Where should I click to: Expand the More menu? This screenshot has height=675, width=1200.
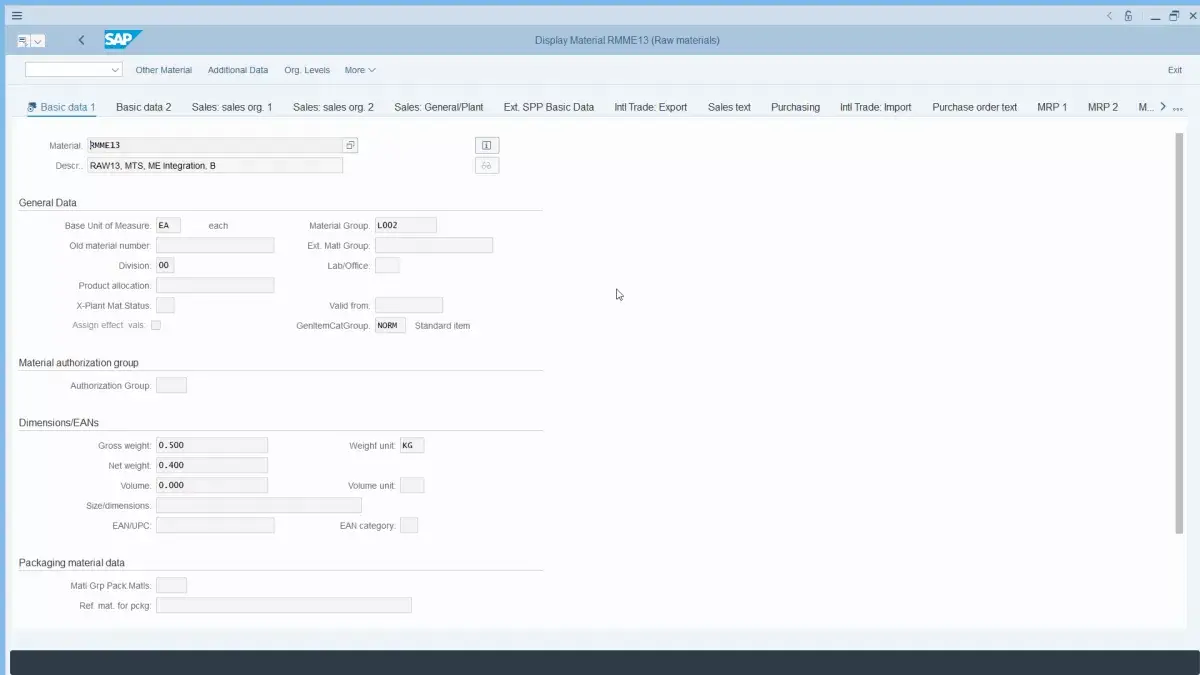coord(360,70)
